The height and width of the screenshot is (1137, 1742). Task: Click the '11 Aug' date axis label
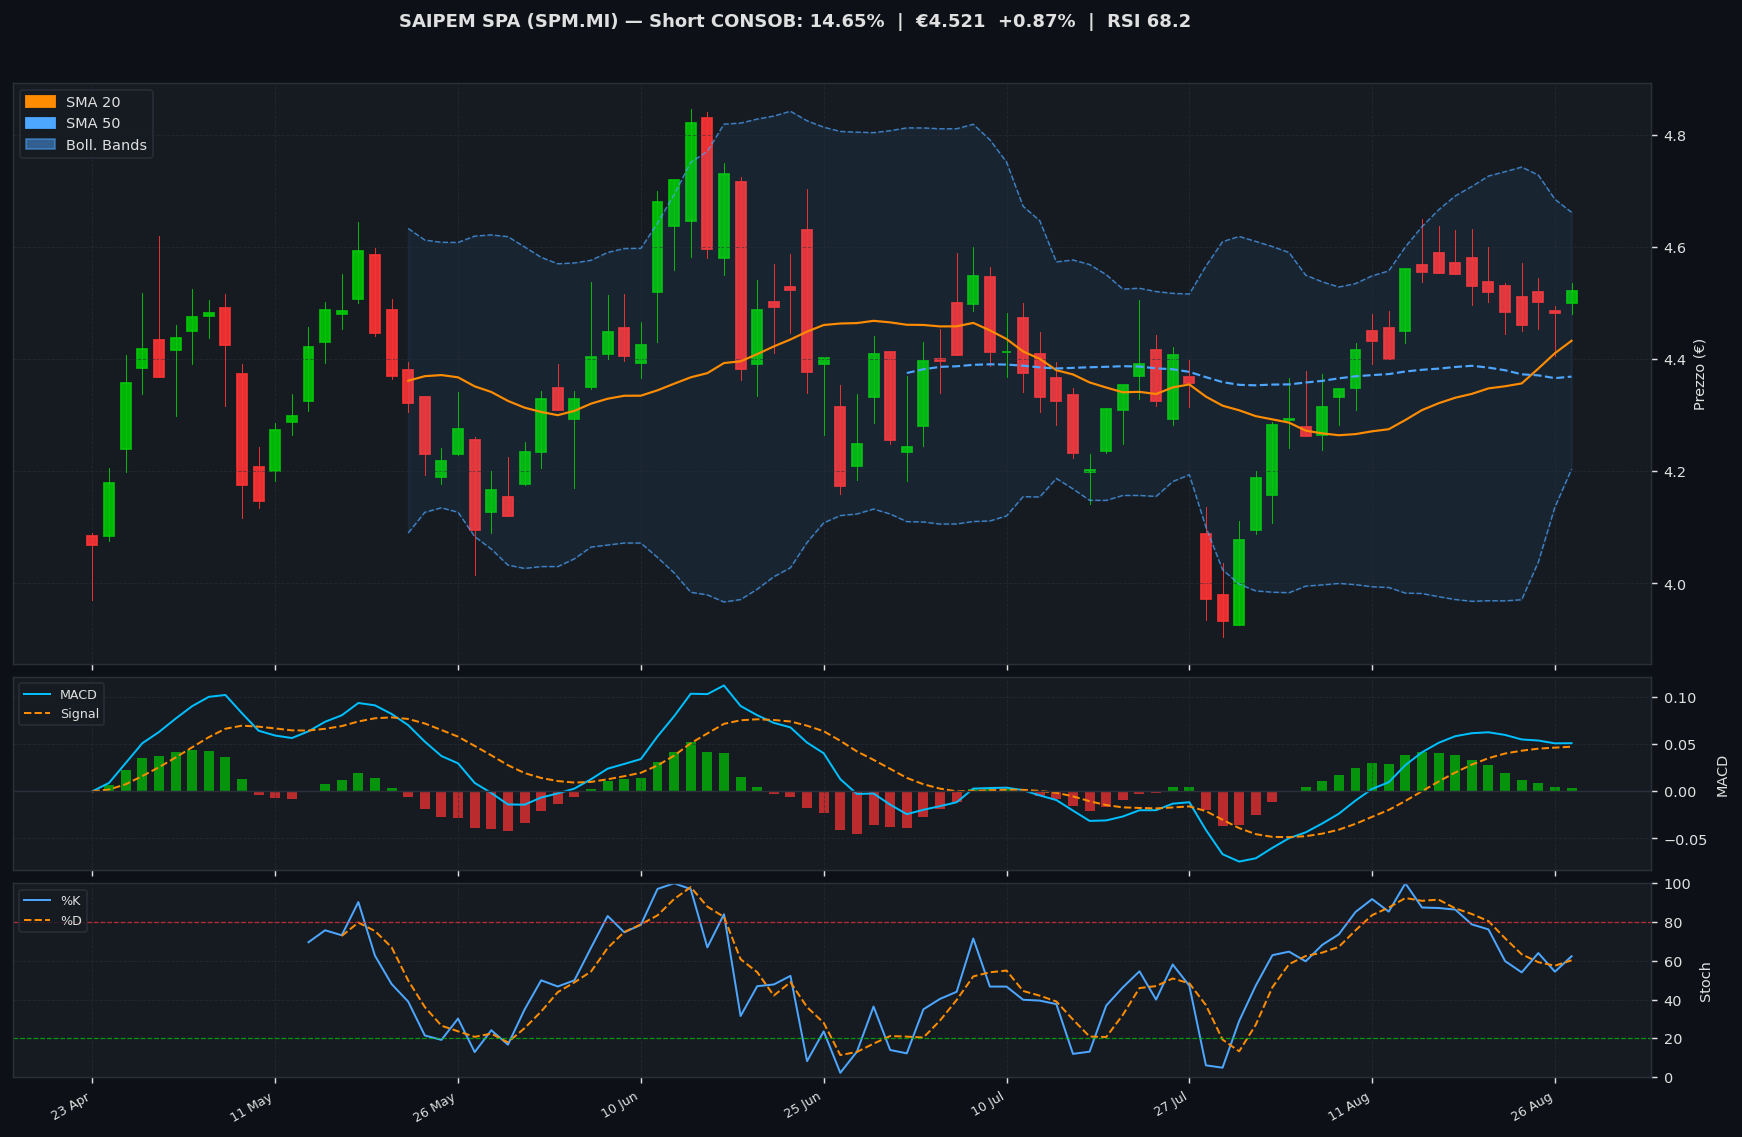tap(1350, 1107)
